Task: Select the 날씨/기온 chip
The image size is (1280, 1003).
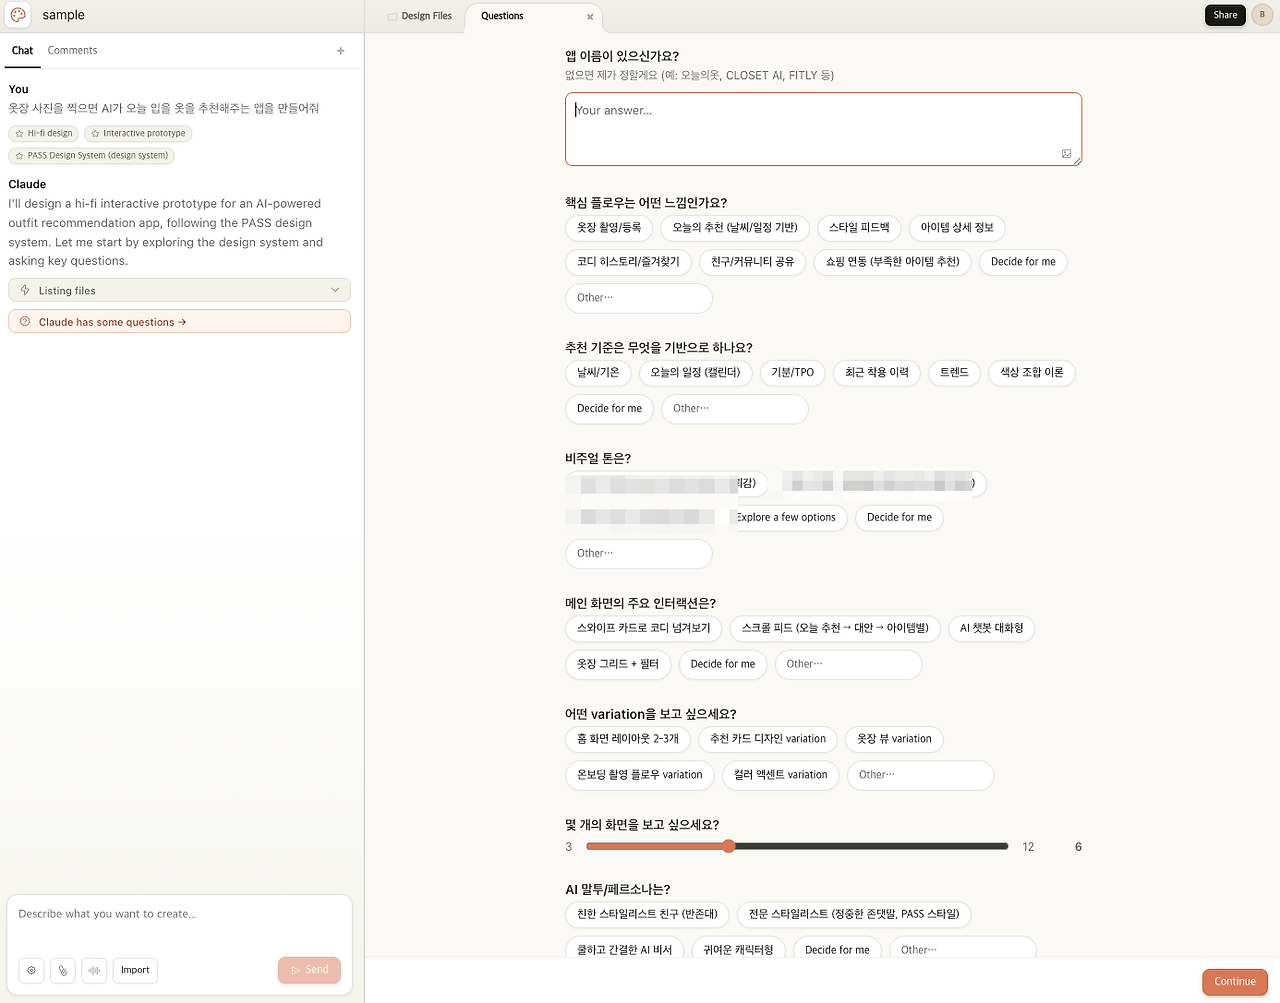Action: (x=598, y=373)
